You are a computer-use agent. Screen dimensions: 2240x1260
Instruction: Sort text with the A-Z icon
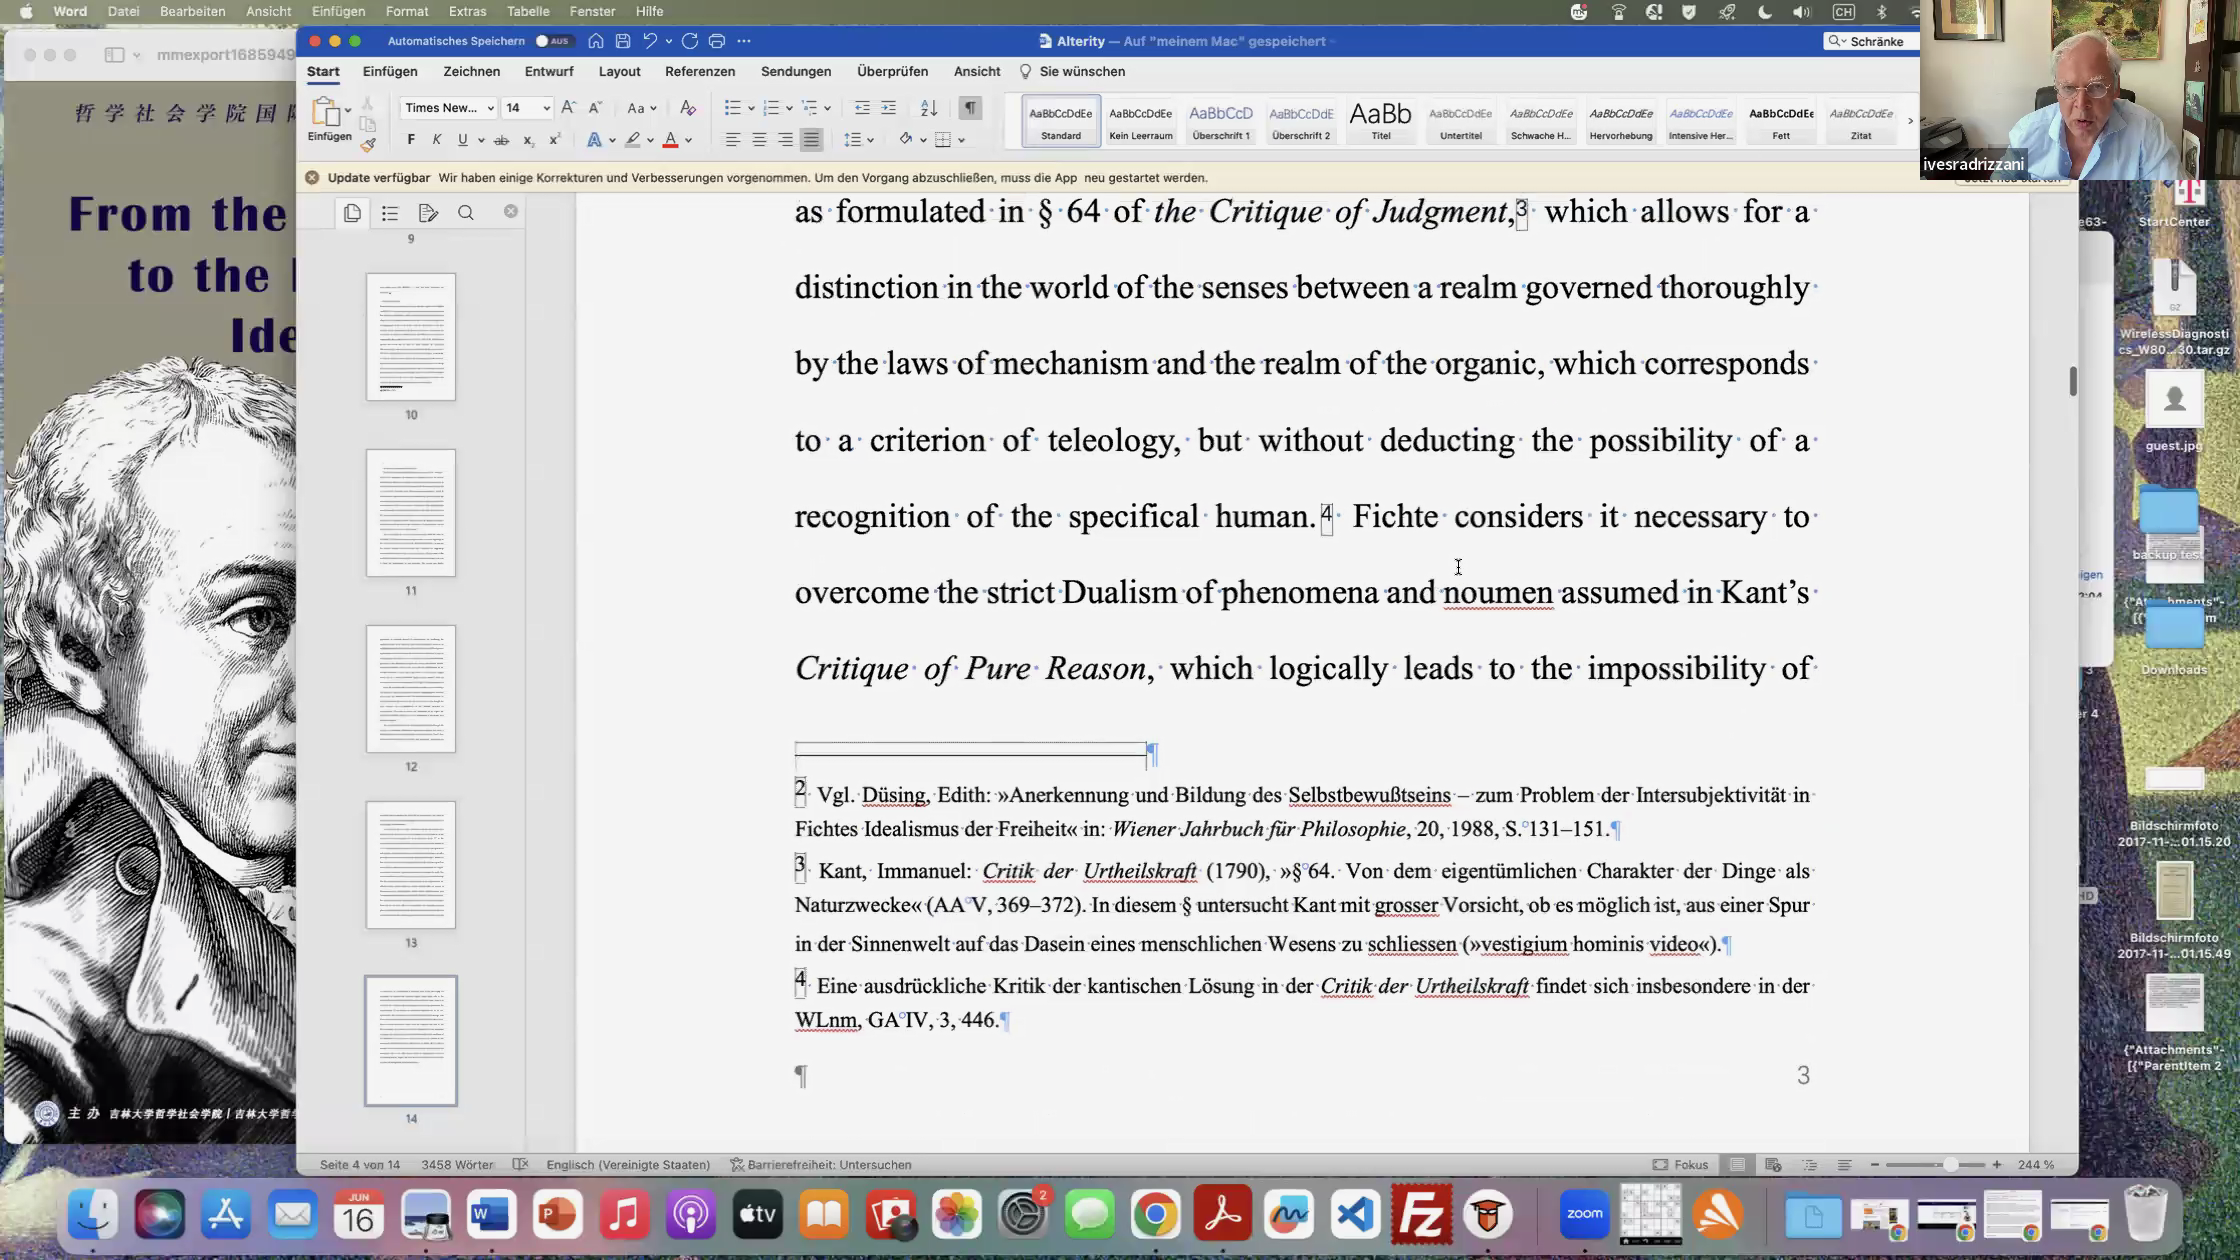(x=929, y=108)
